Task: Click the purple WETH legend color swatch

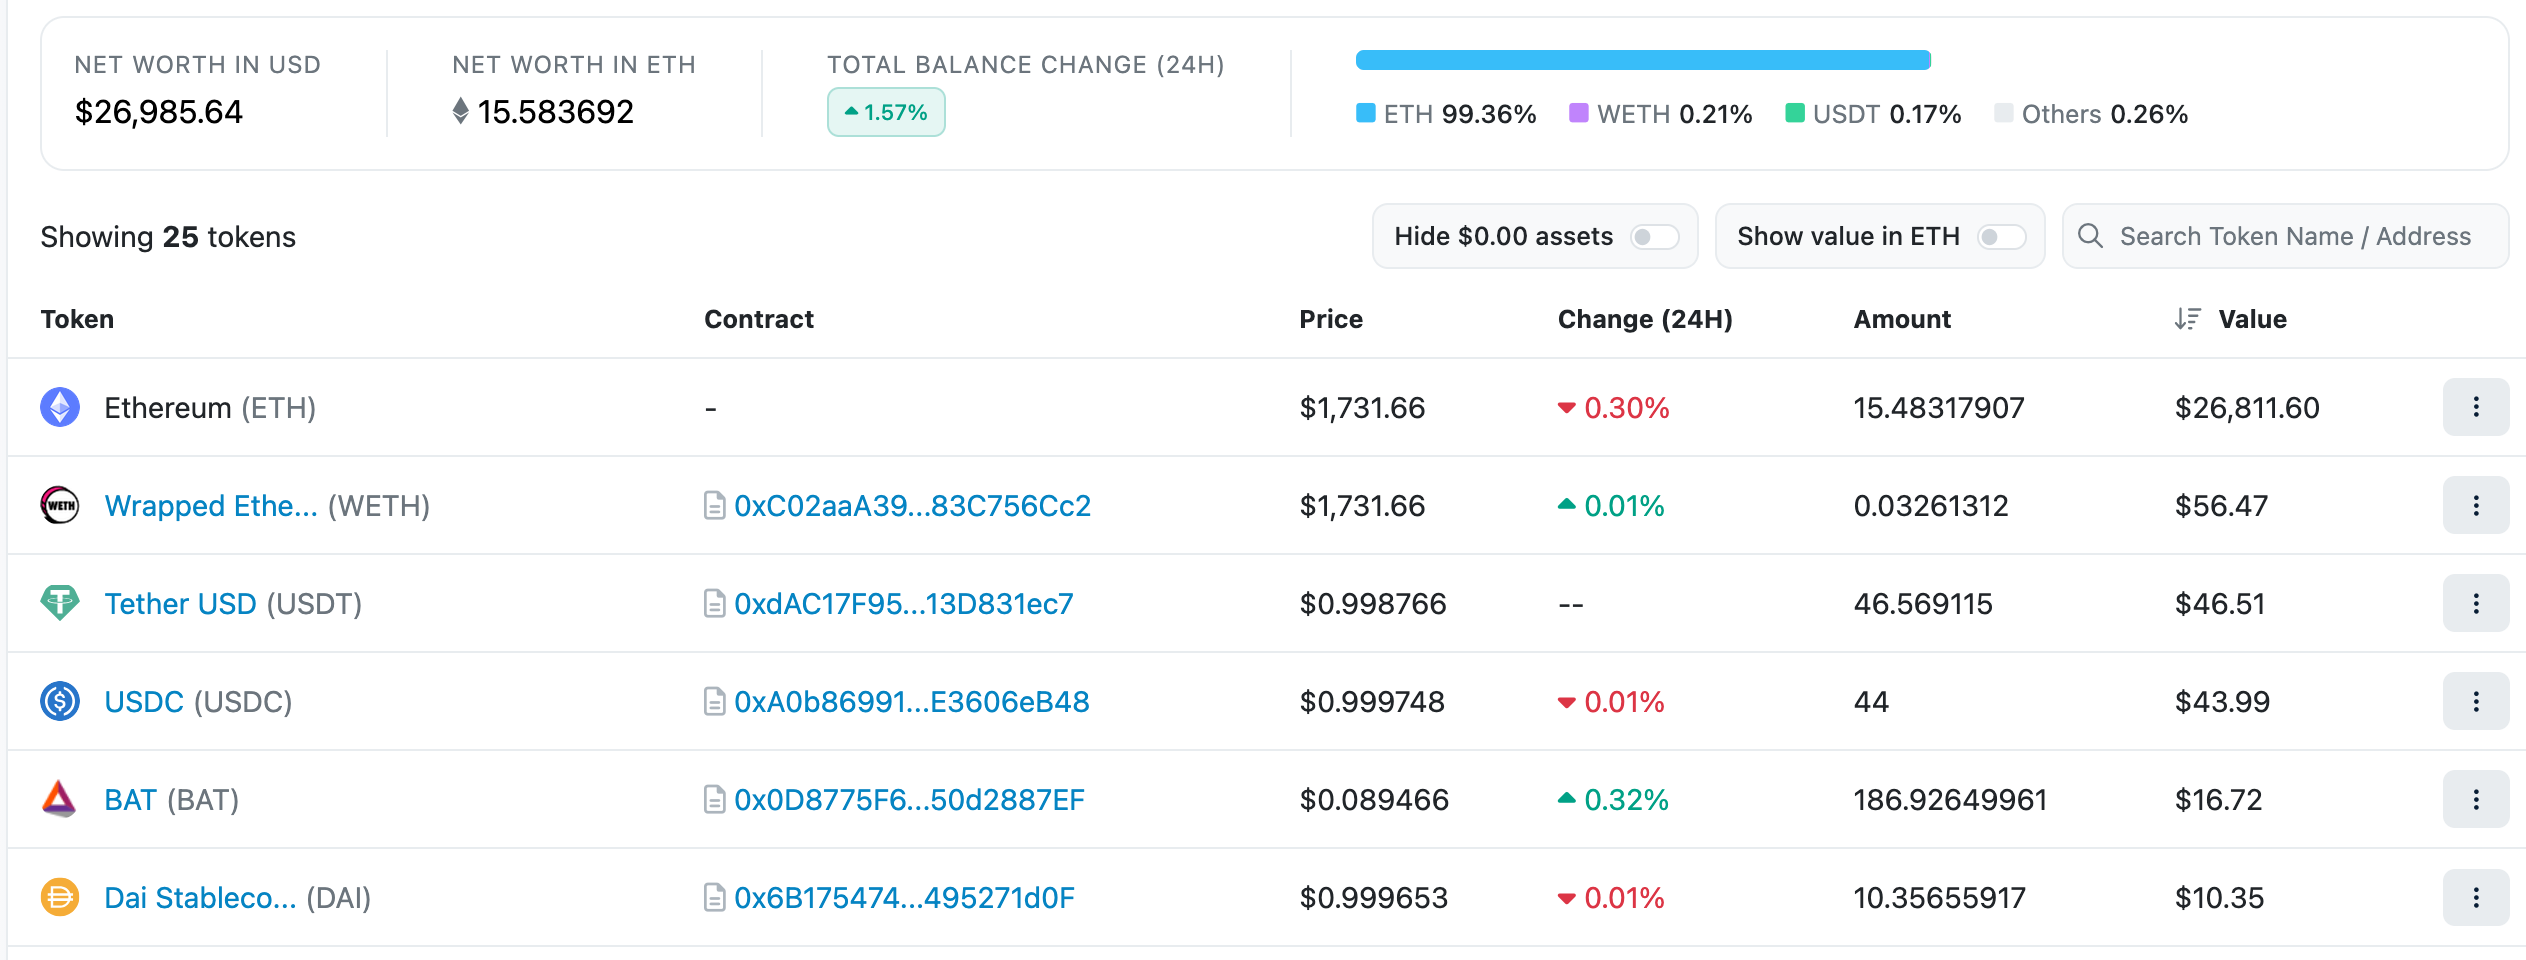Action: click(x=1579, y=112)
